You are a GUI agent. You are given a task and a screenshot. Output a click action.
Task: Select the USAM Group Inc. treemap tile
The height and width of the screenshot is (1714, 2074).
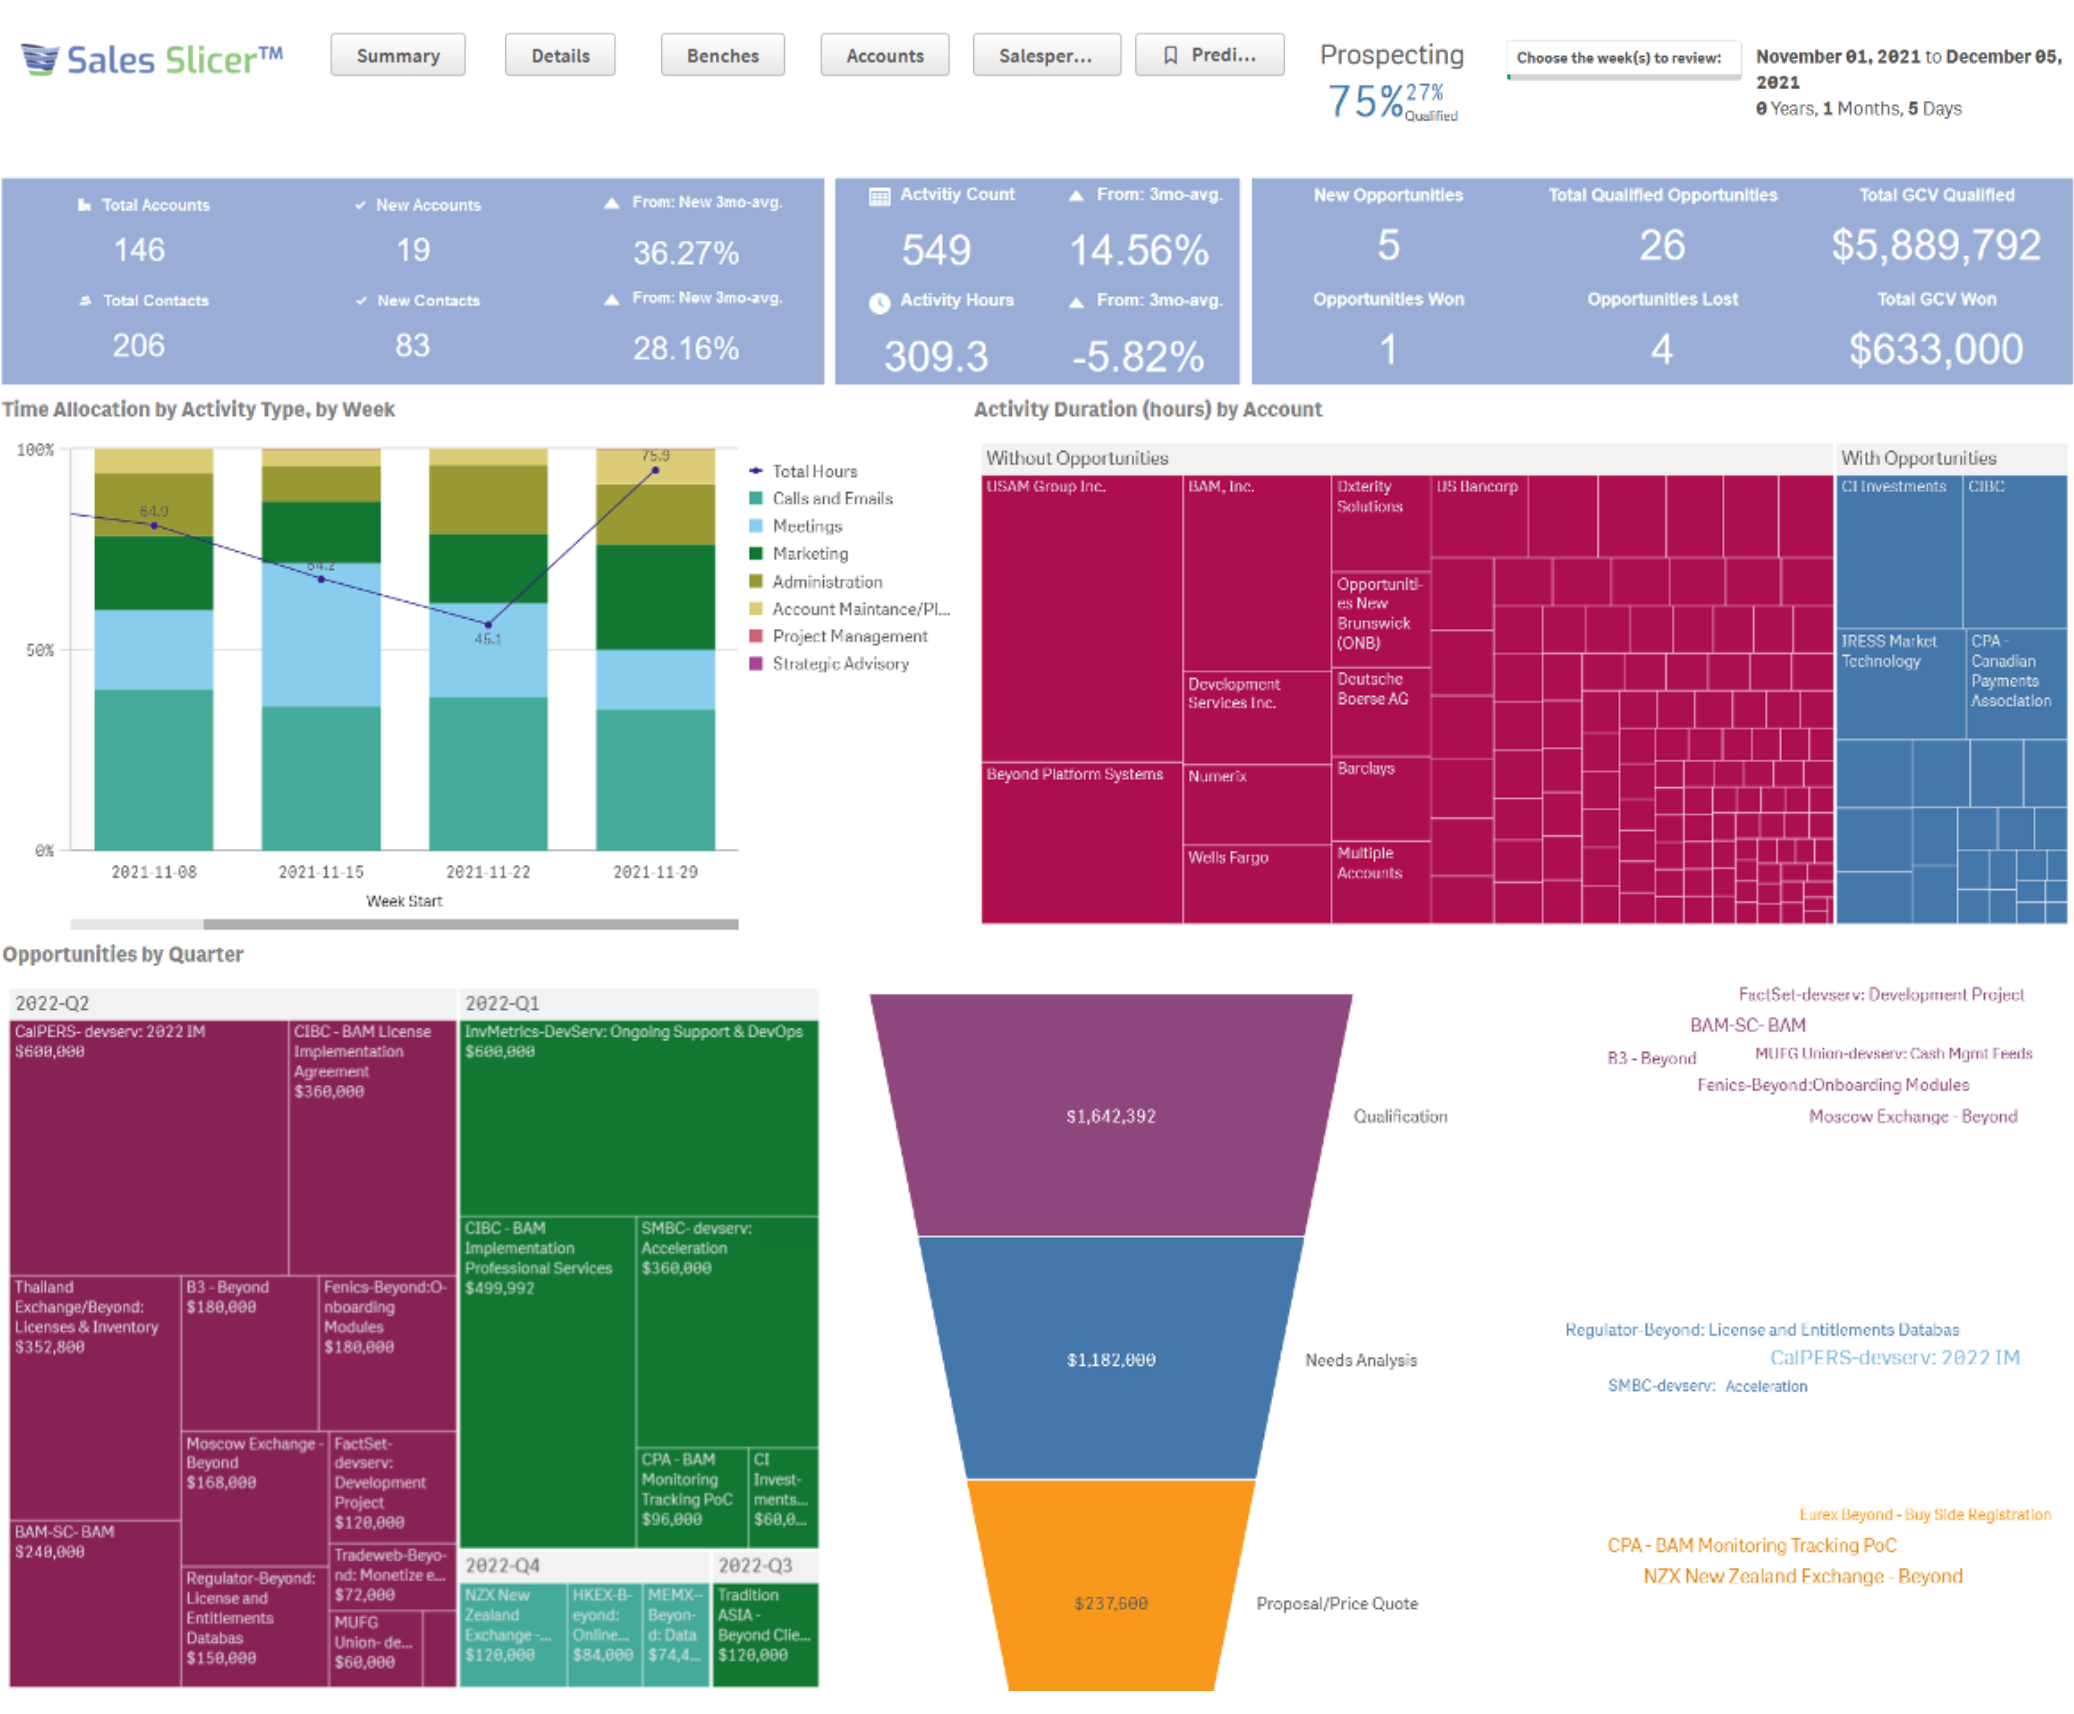click(x=1081, y=618)
